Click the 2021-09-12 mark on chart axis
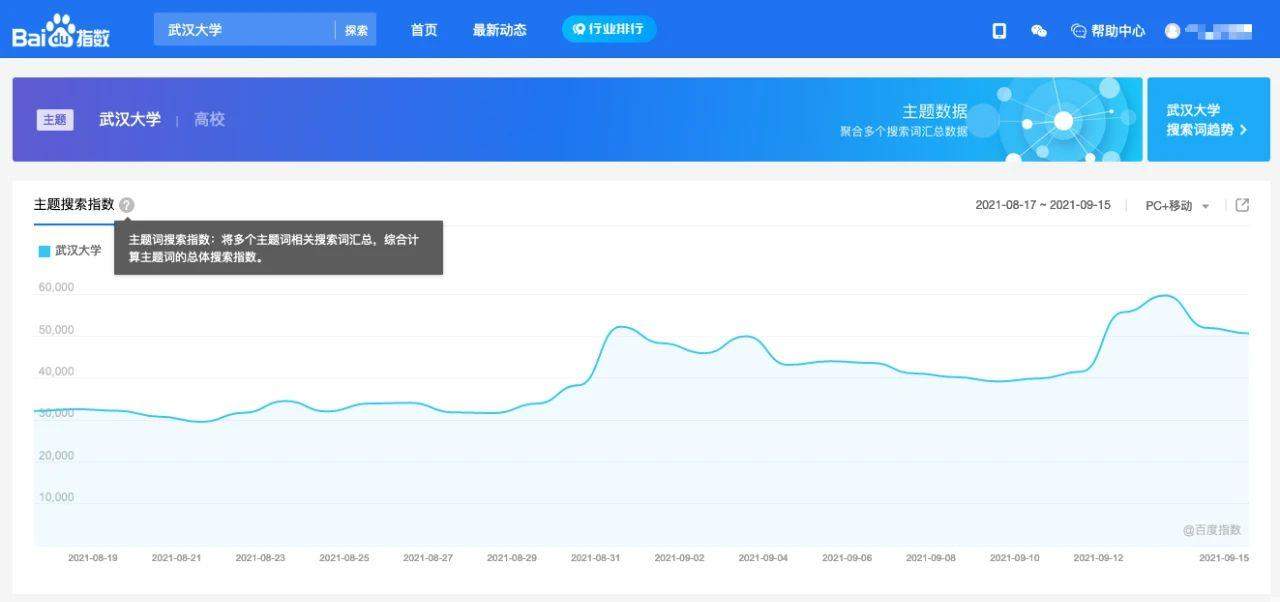1280x602 pixels. [x=1098, y=558]
